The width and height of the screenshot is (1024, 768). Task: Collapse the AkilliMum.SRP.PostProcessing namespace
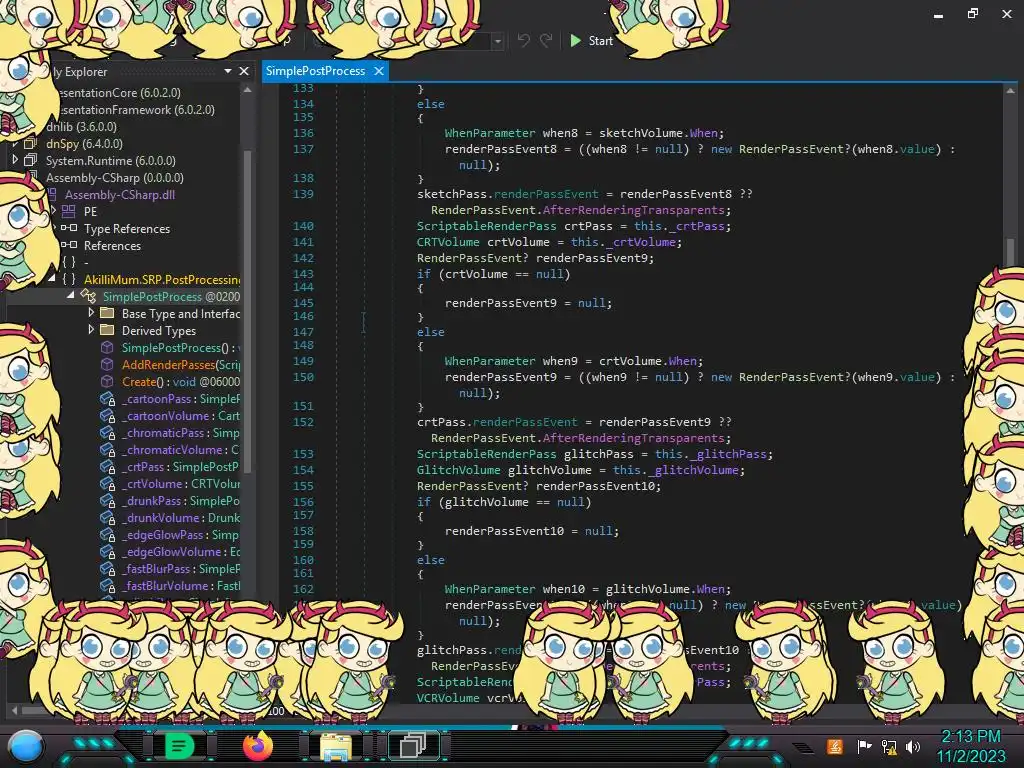click(52, 279)
